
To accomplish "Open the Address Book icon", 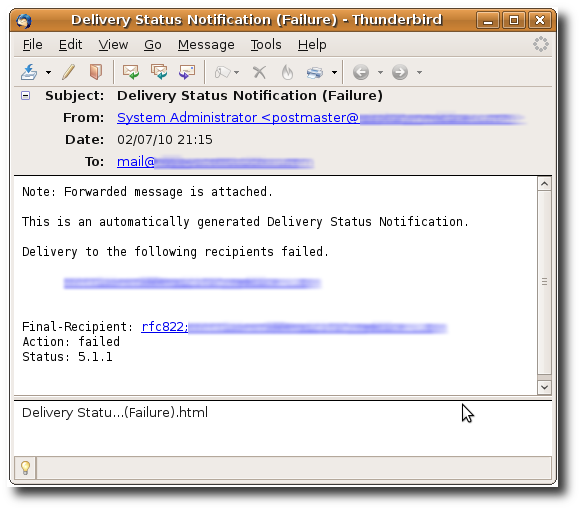I will click(96, 72).
